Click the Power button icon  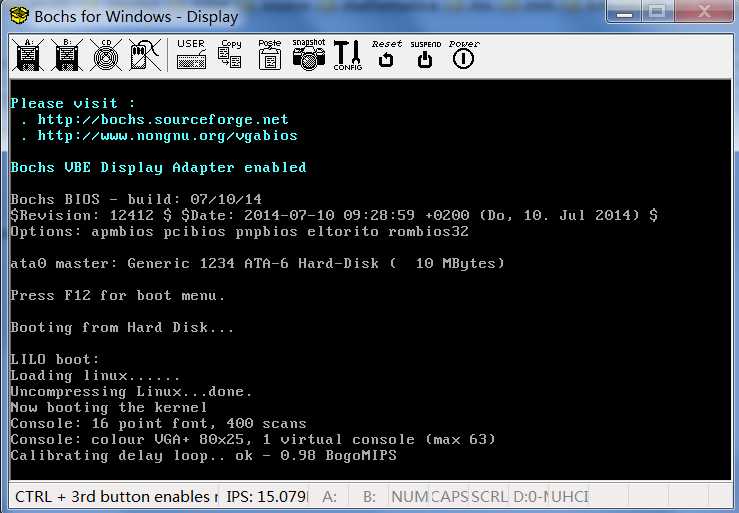pyautogui.click(x=464, y=55)
